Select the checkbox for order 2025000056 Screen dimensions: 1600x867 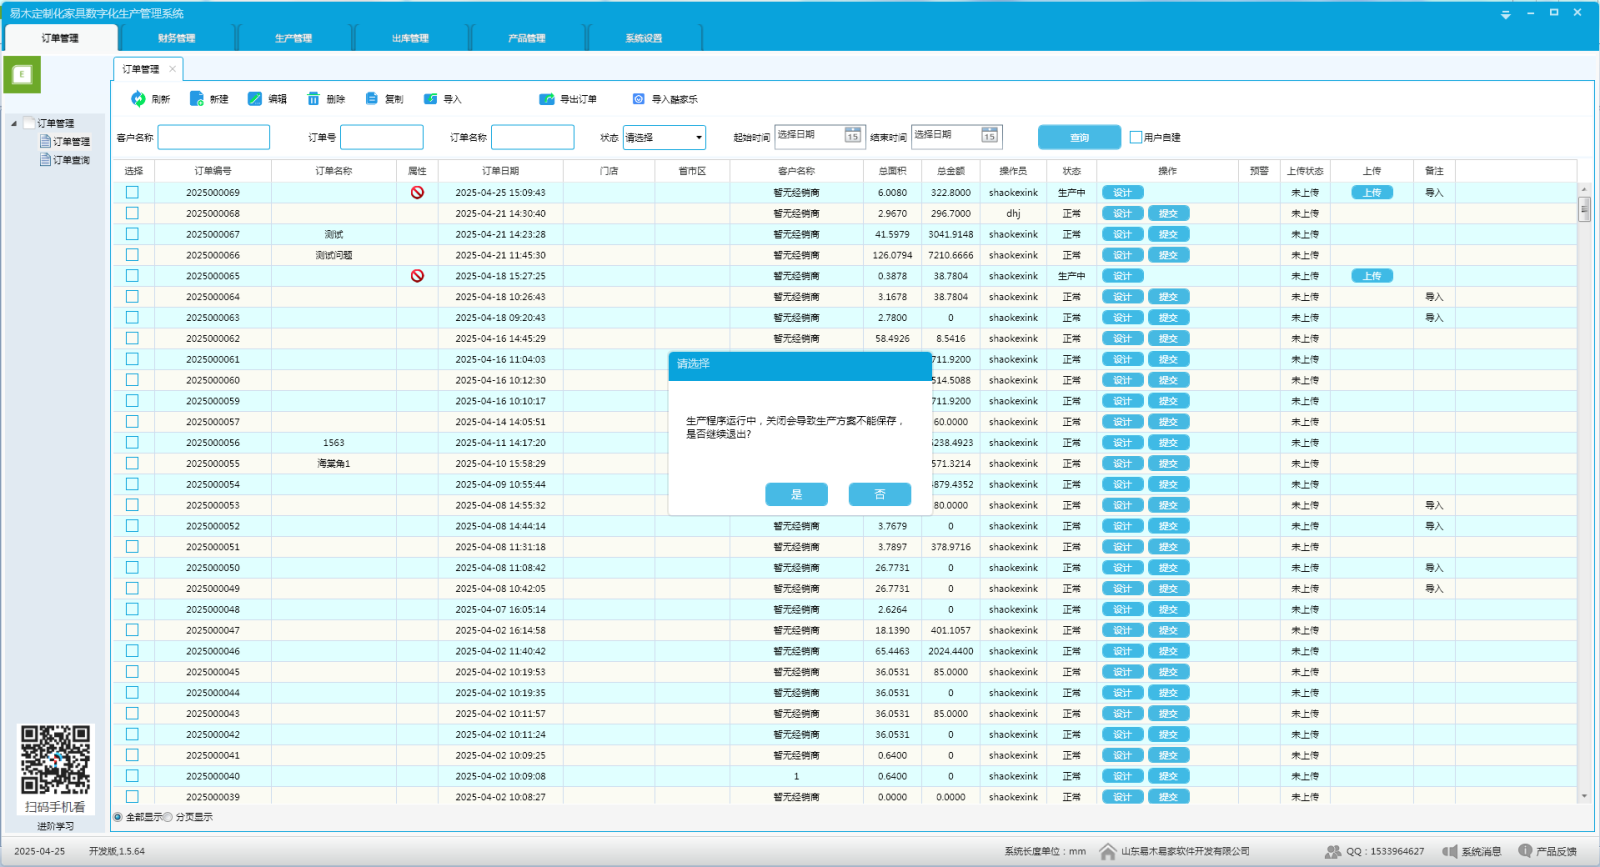click(x=132, y=443)
